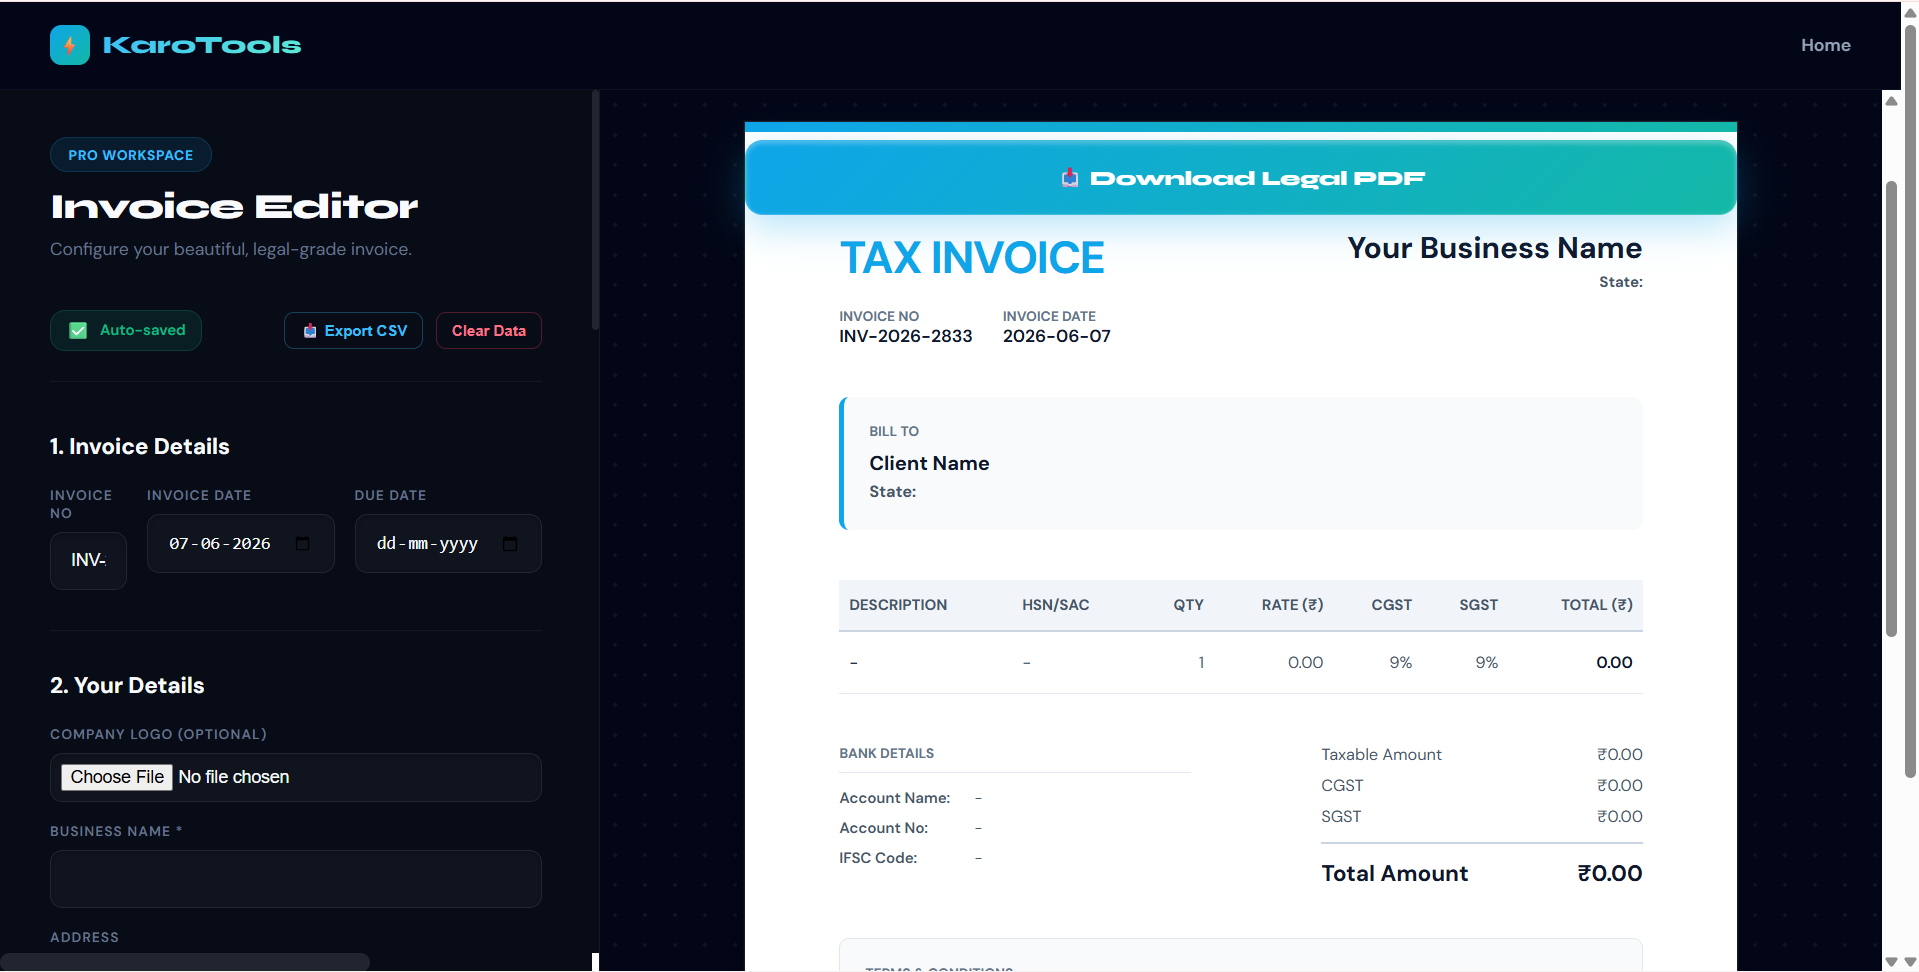Screen dimensions: 1919x972
Task: Click Download Legal PDF button
Action: pos(1240,178)
